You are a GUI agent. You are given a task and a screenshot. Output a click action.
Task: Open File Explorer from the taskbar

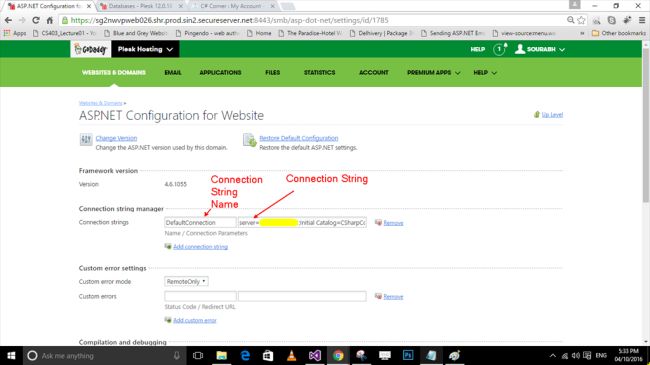pos(221,355)
